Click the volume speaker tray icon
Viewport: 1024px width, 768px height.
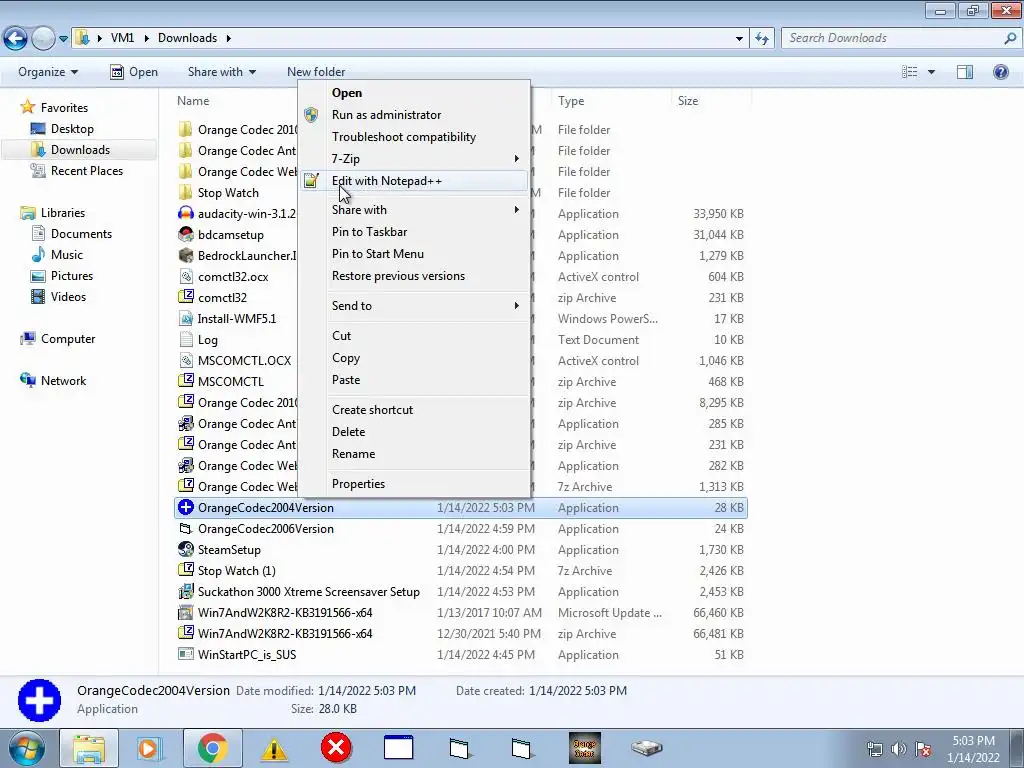click(x=899, y=750)
